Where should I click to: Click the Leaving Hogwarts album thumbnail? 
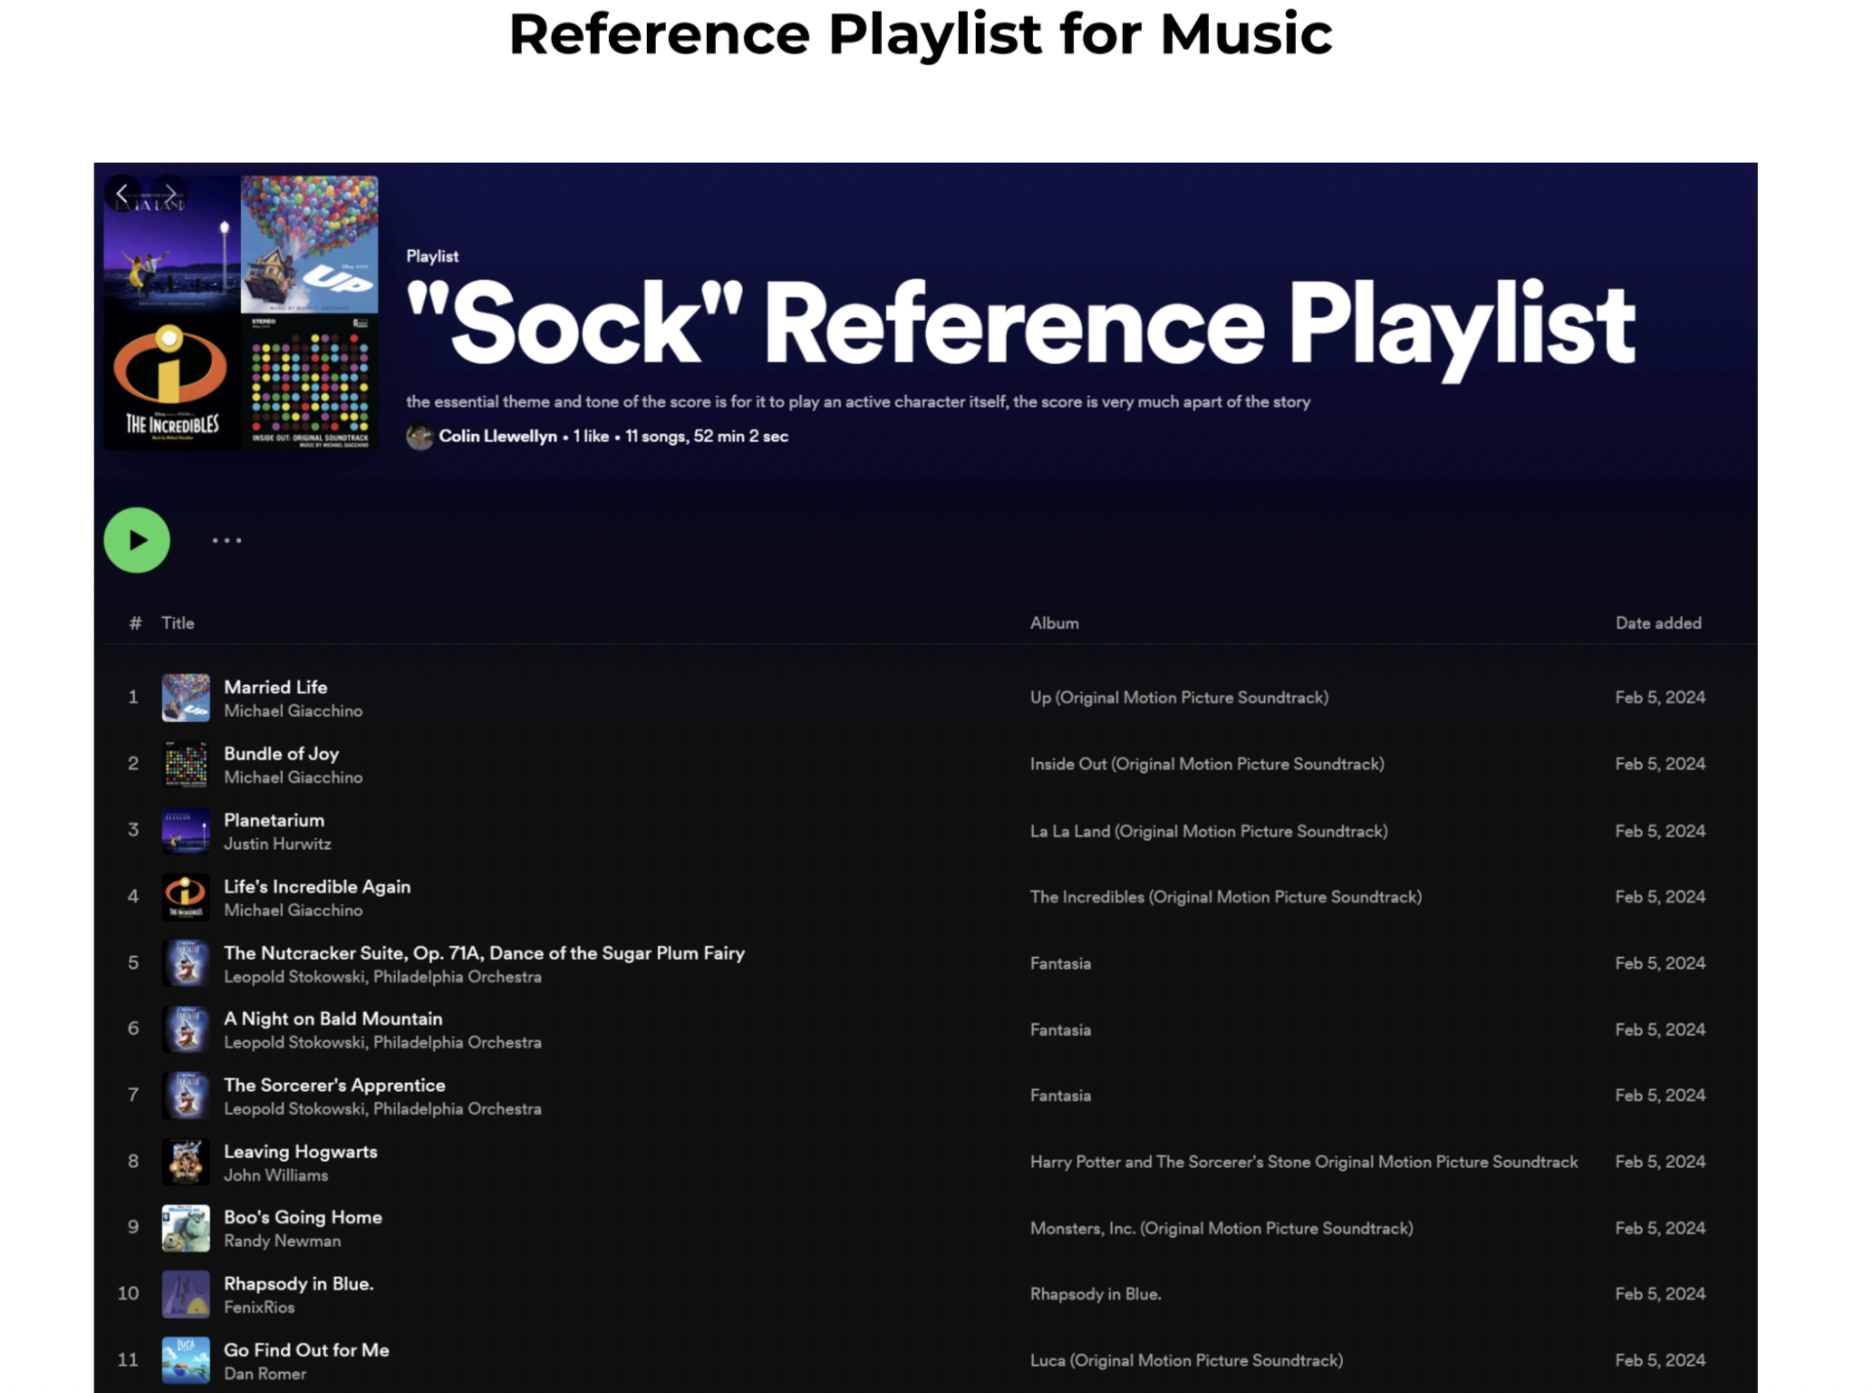pyautogui.click(x=186, y=1162)
